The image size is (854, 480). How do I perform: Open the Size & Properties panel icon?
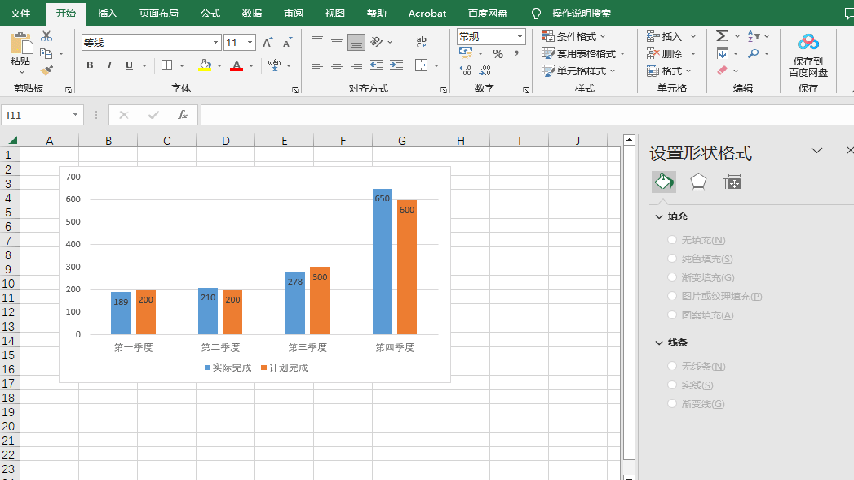tap(733, 182)
